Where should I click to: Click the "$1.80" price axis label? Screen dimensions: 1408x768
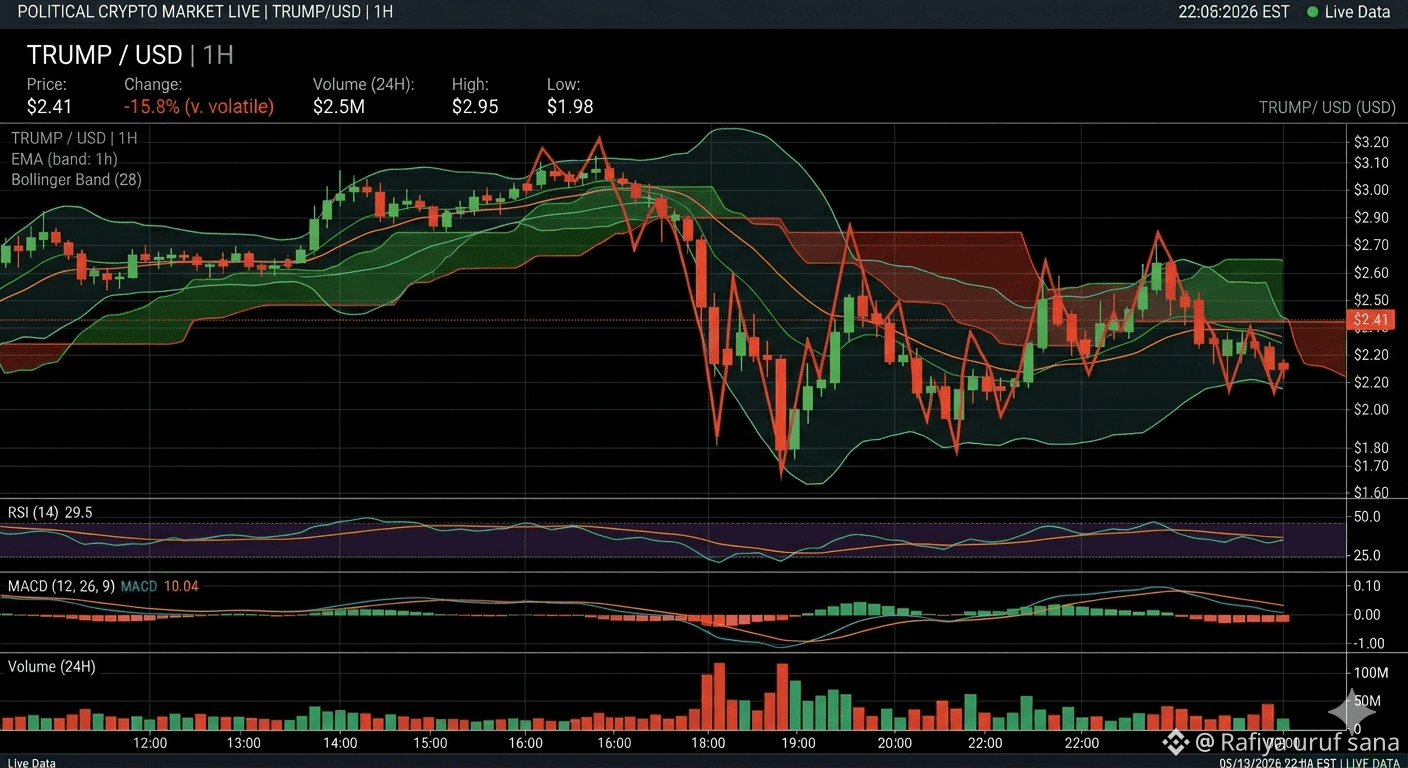click(1372, 448)
